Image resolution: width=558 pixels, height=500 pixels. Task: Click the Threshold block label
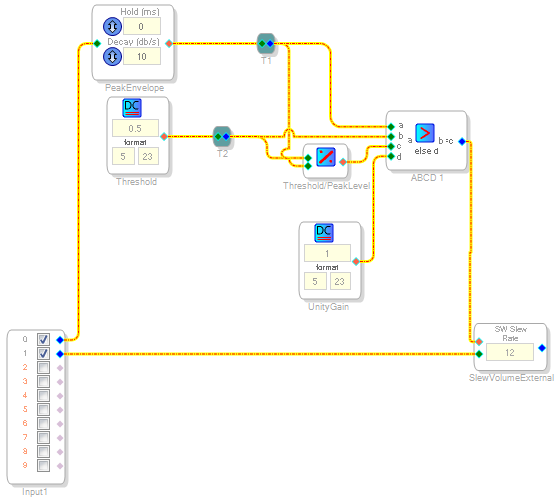click(136, 182)
